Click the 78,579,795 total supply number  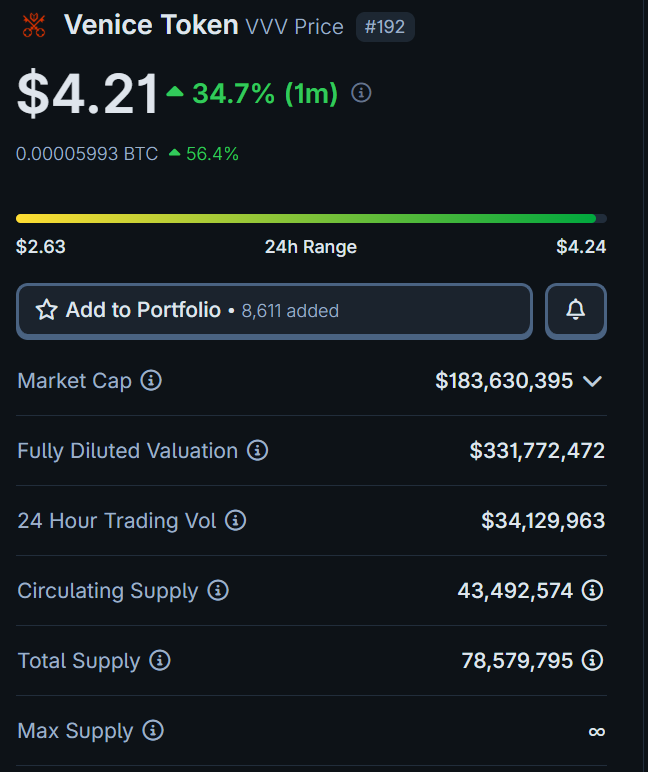coord(518,660)
